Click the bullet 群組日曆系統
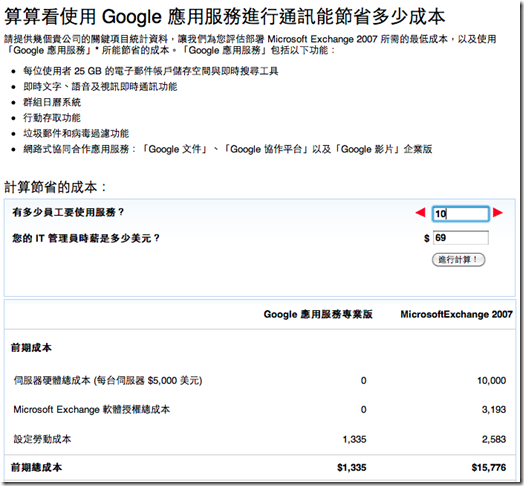 coord(52,102)
